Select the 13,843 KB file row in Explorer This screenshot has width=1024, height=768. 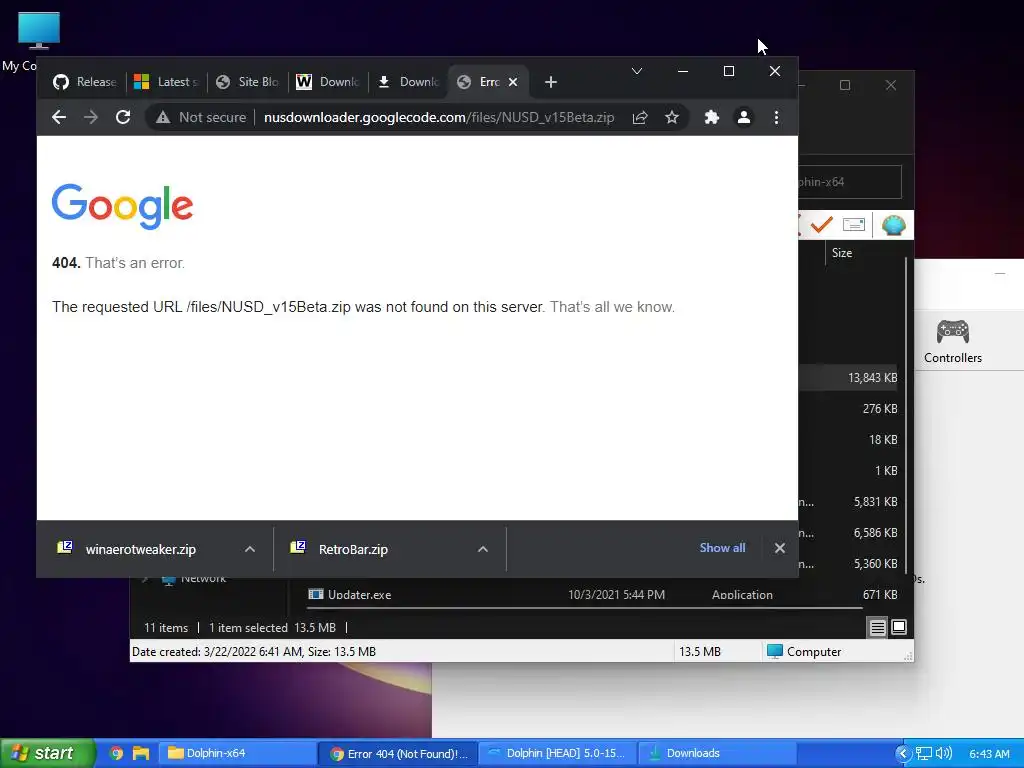(x=849, y=377)
